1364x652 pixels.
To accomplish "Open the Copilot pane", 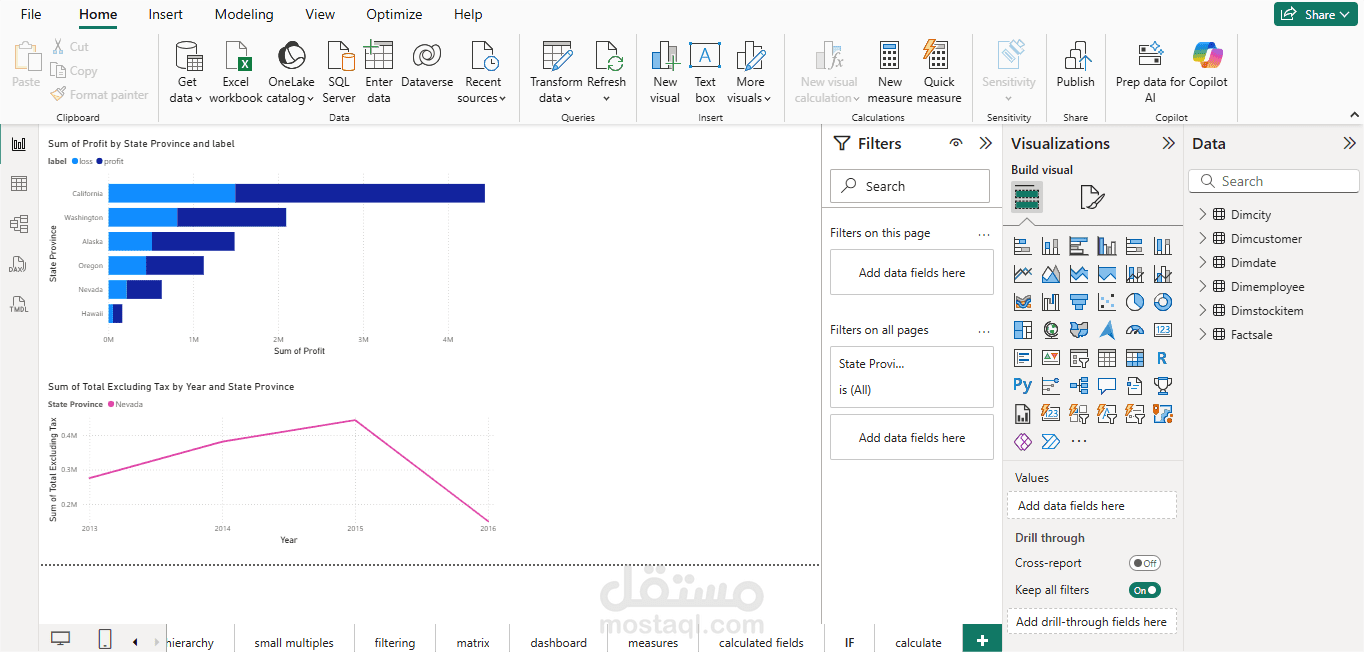I will coord(1208,66).
